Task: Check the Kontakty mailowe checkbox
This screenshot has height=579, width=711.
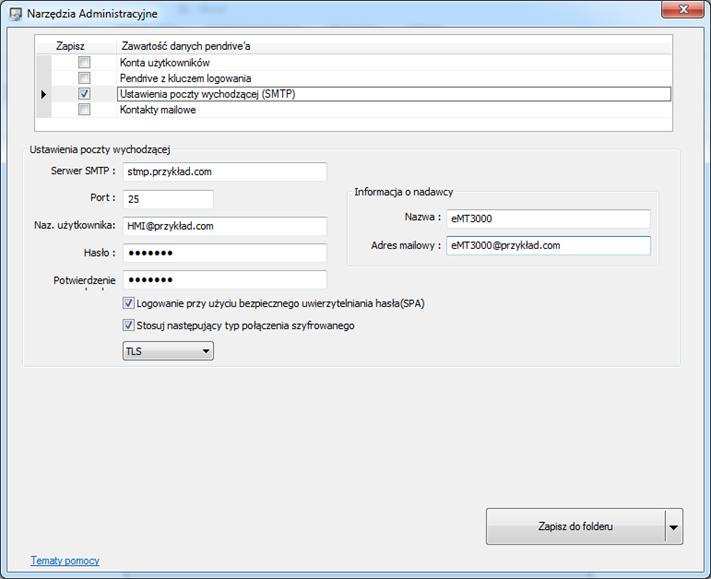Action: tap(84, 109)
